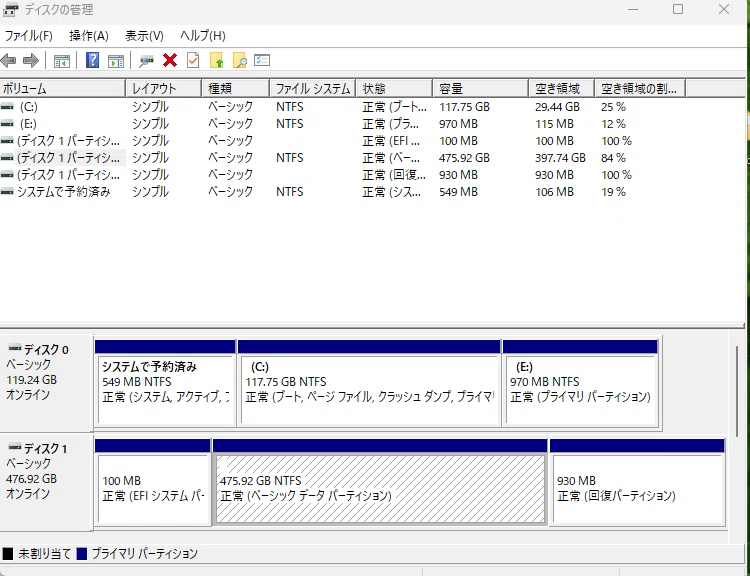Image resolution: width=750 pixels, height=576 pixels.
Task: Sort by the ファイル システム column header
Action: click(x=313, y=89)
